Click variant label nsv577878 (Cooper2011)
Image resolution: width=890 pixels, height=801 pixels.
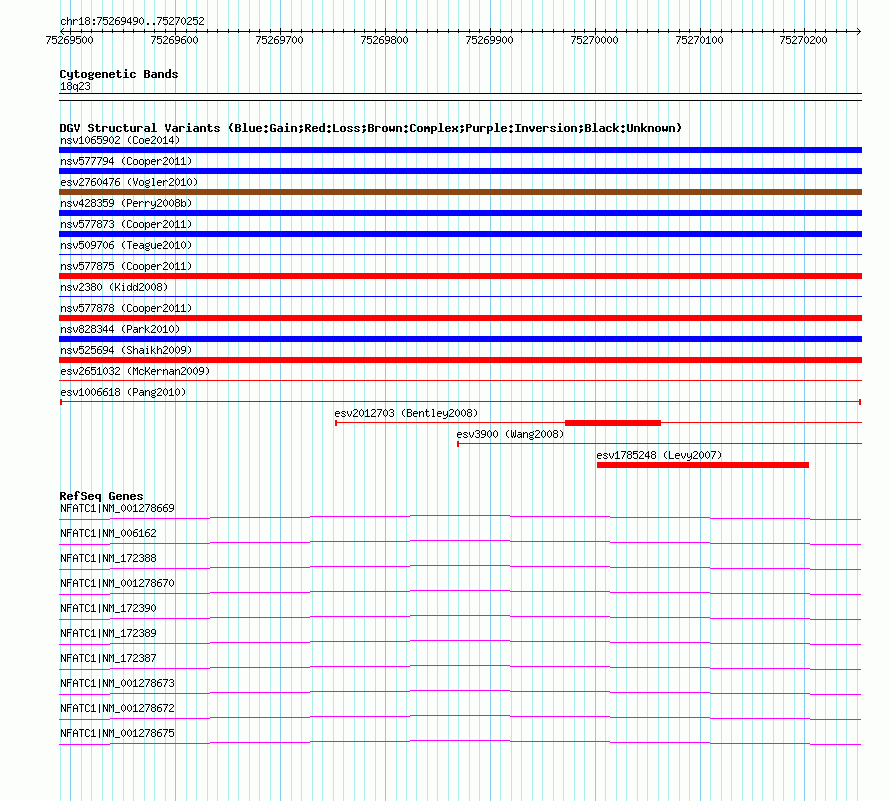click(126, 308)
